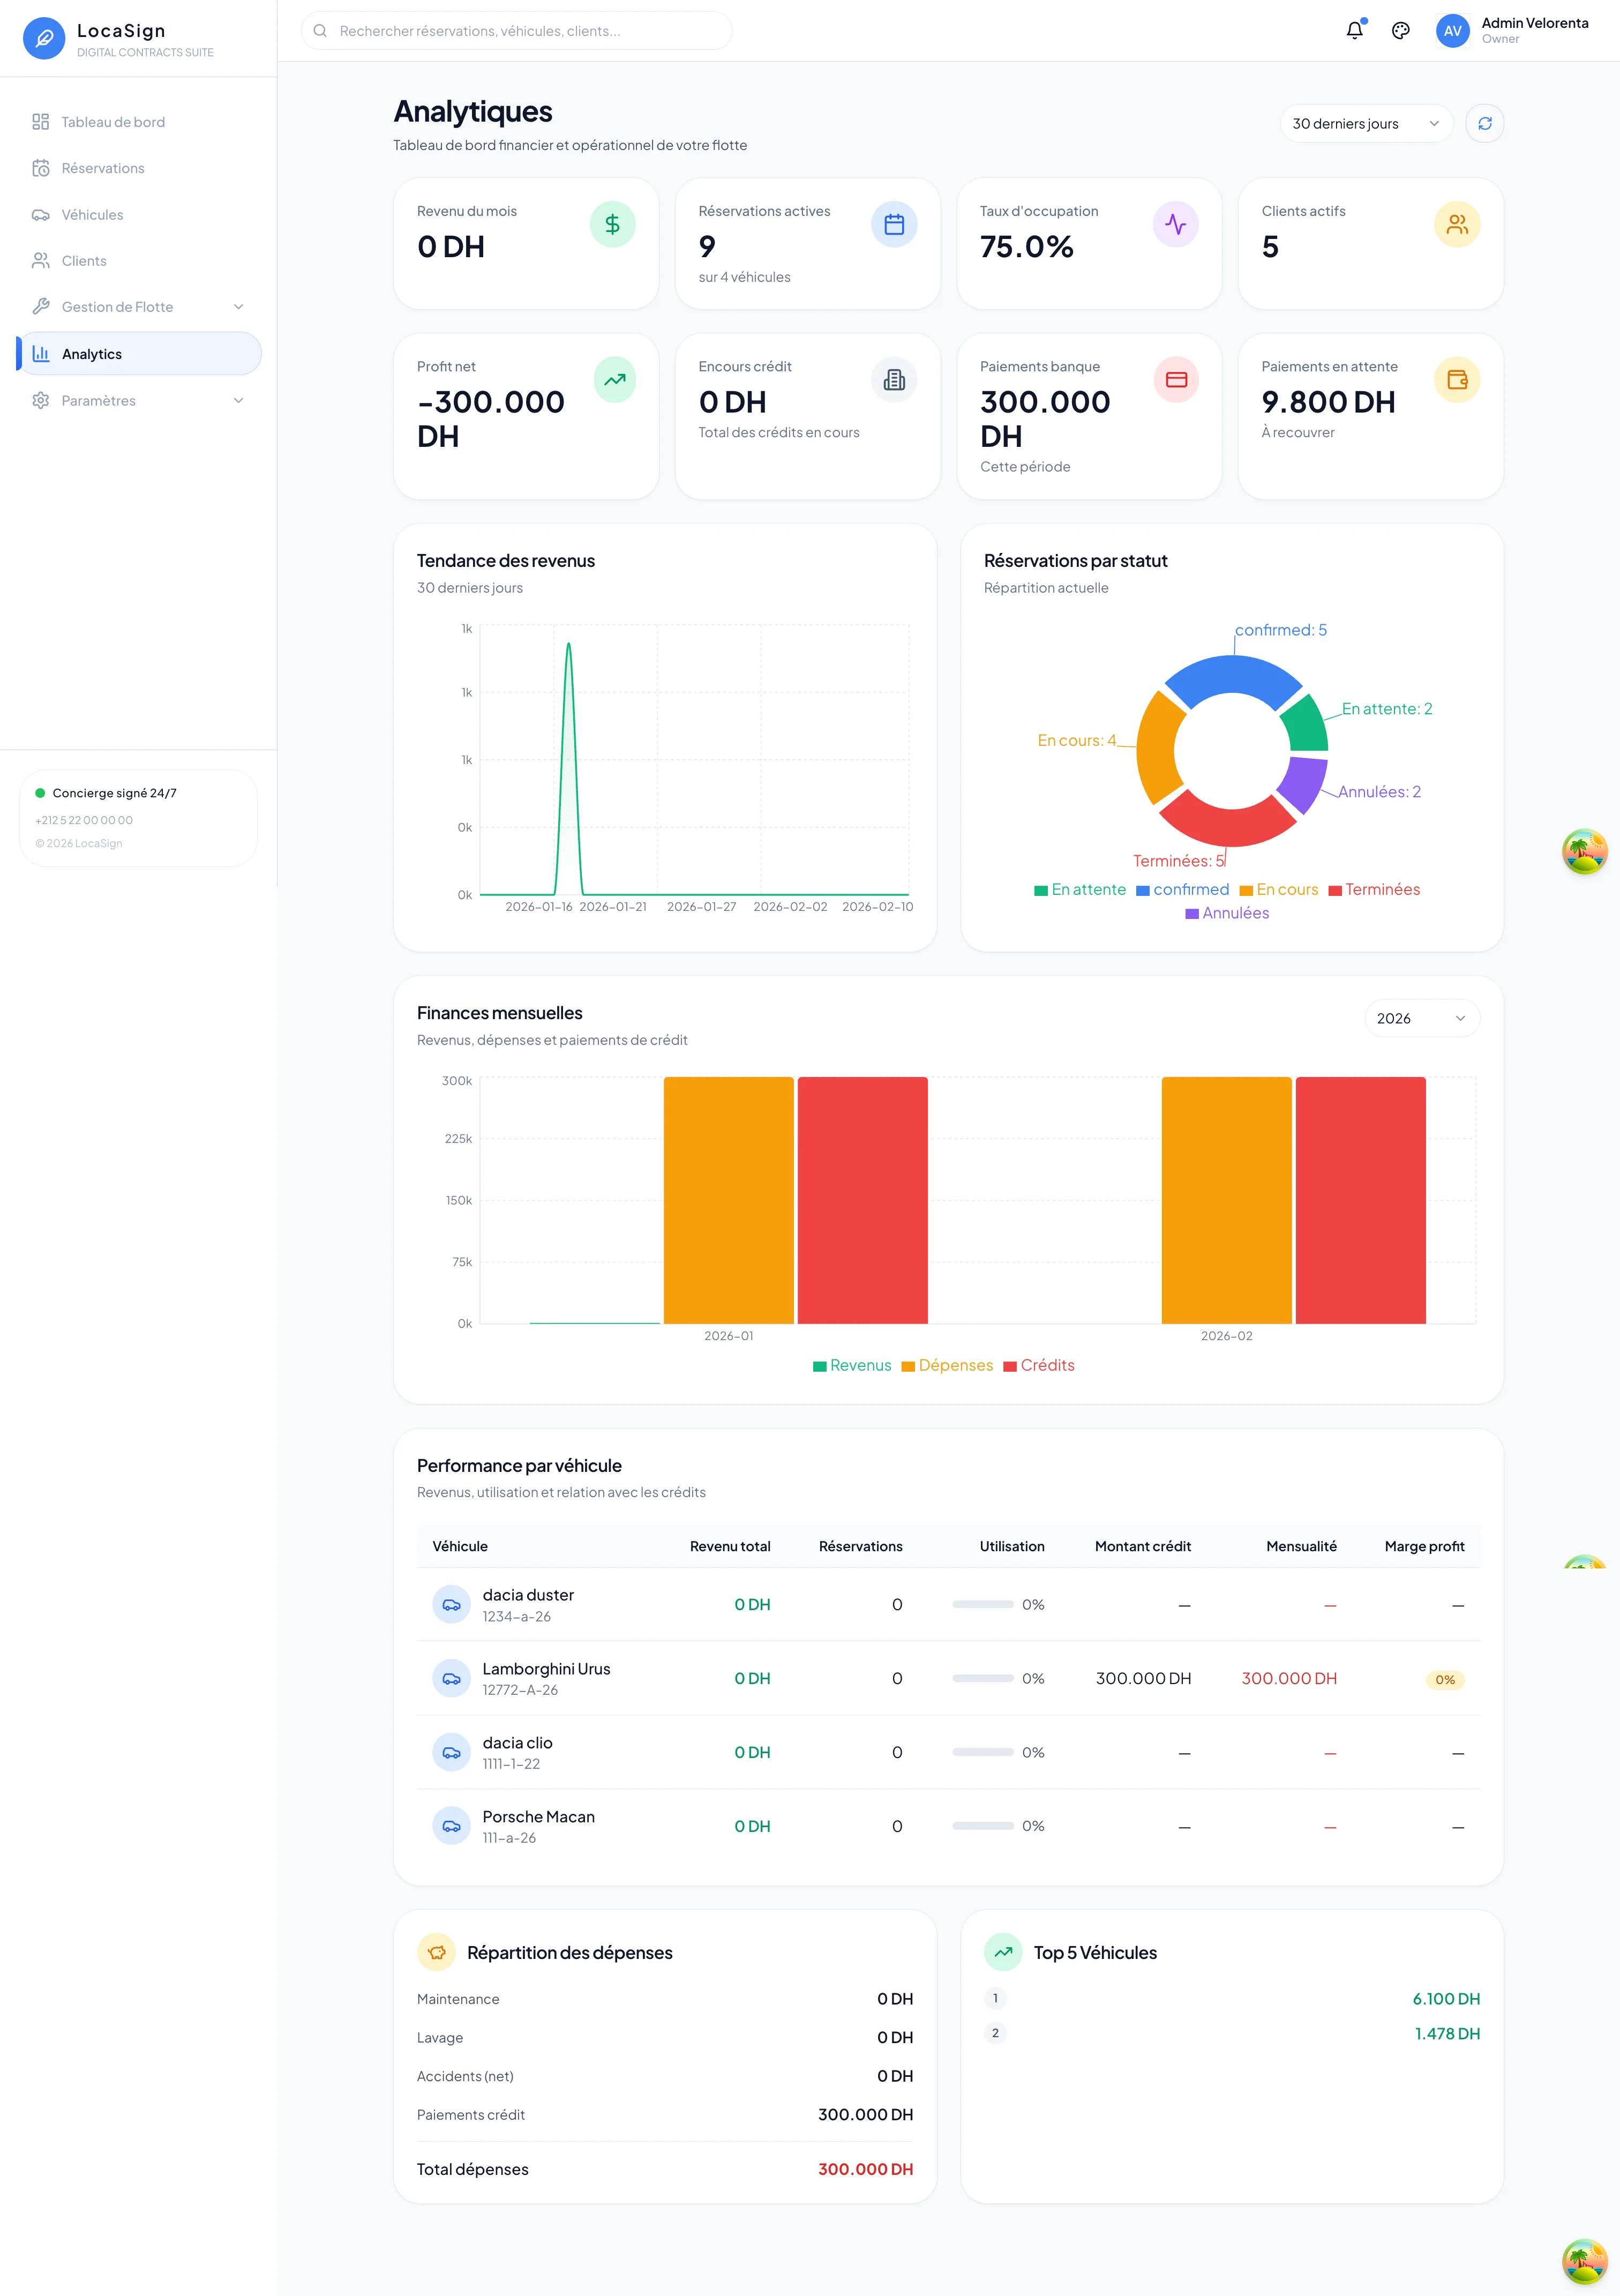The width and height of the screenshot is (1620, 2296).
Task: Open the 2026 year selector dropdown
Action: coord(1421,1018)
